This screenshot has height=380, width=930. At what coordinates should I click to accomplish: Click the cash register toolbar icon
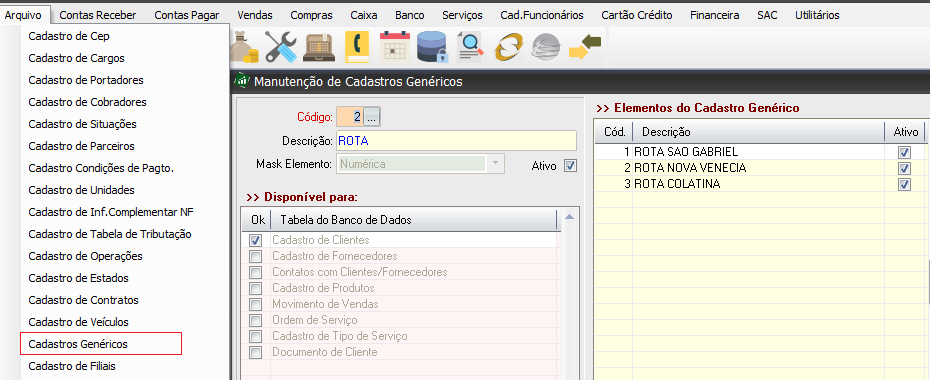320,47
